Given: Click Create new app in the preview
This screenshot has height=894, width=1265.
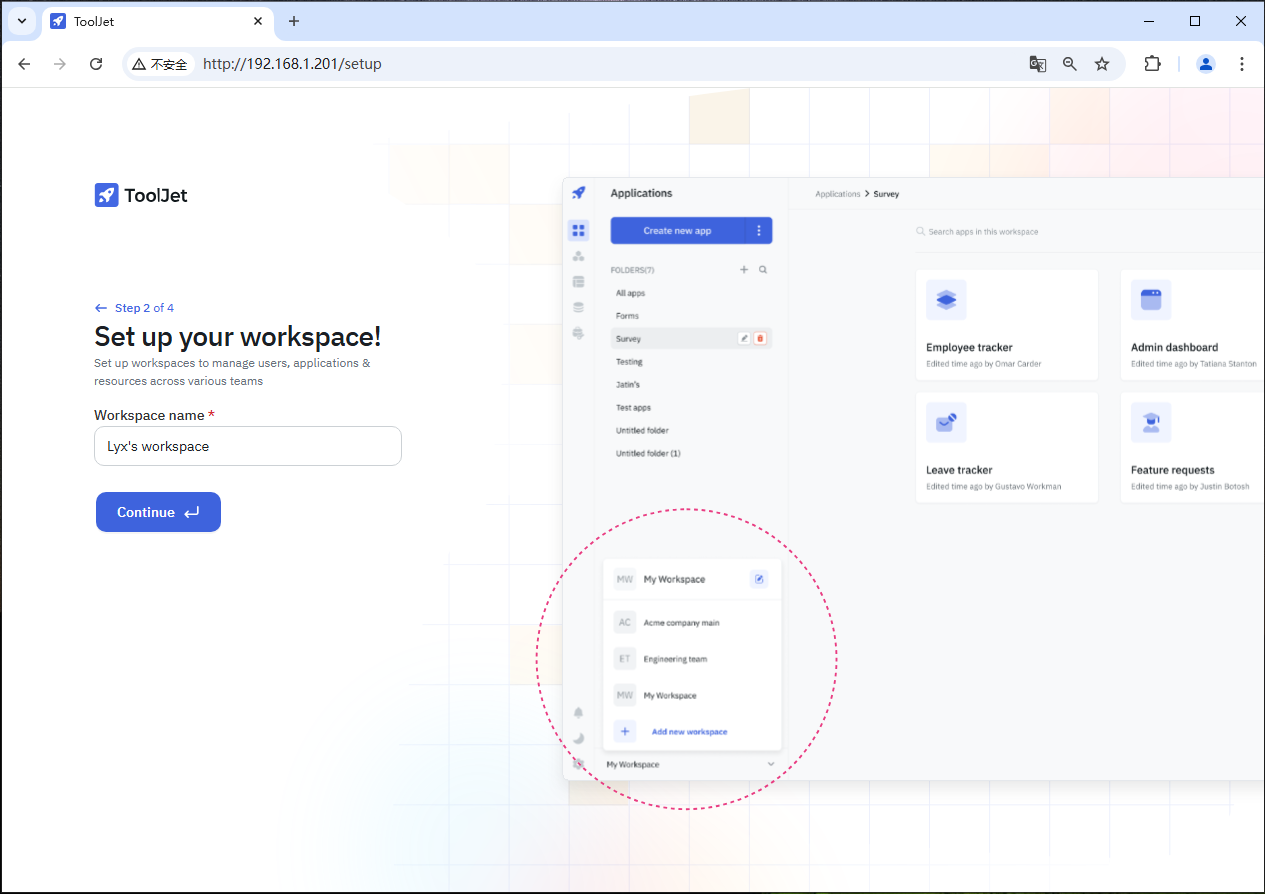Looking at the screenshot, I should coord(677,231).
